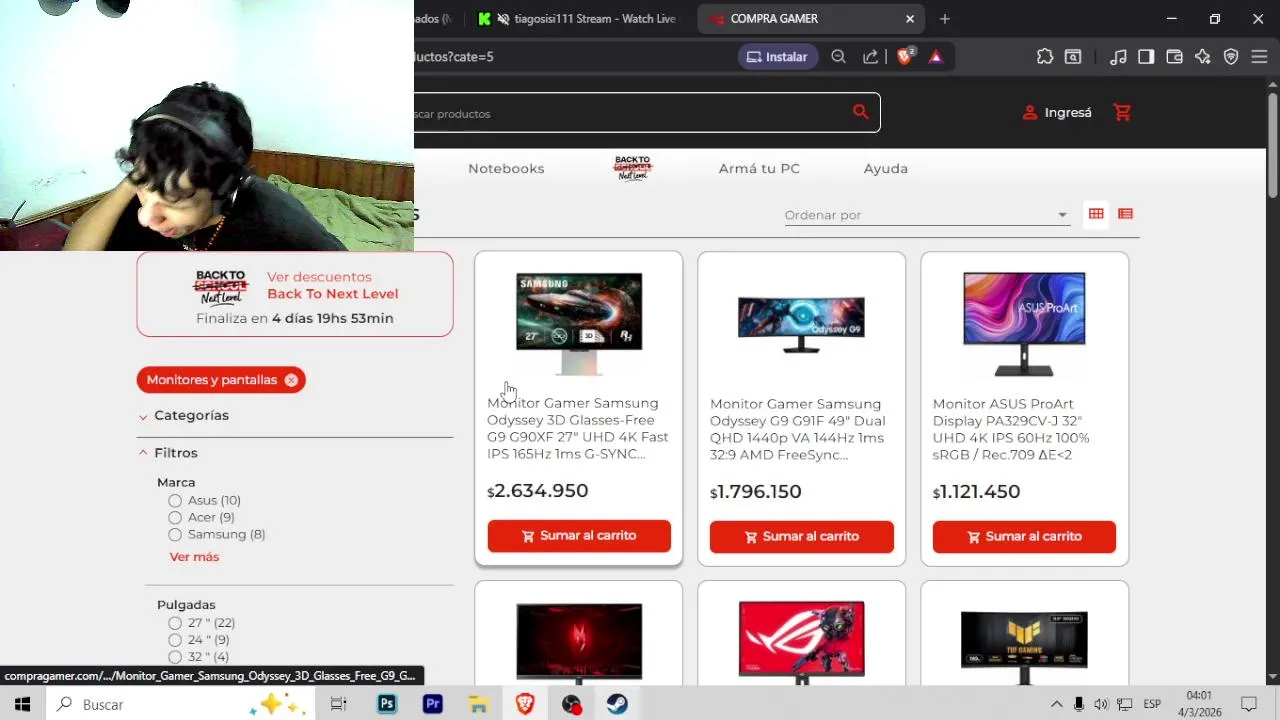Click the product search input field
The width and height of the screenshot is (1280, 720).
pyautogui.click(x=630, y=113)
